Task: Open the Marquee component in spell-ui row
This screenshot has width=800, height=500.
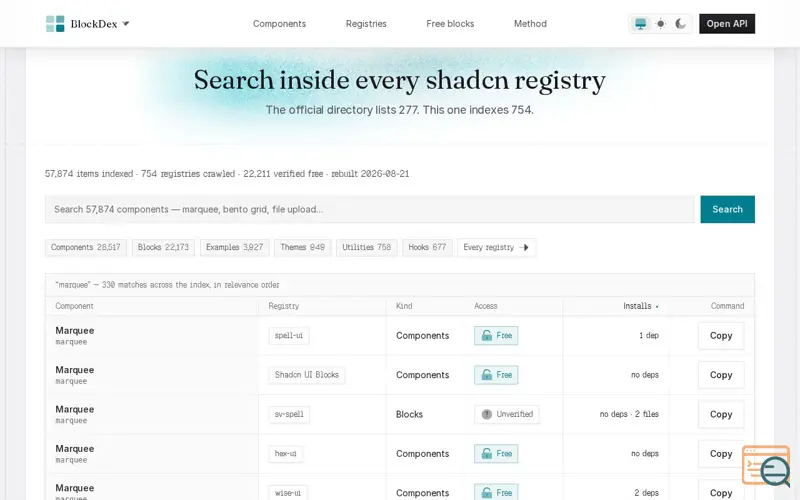Action: (x=74, y=331)
